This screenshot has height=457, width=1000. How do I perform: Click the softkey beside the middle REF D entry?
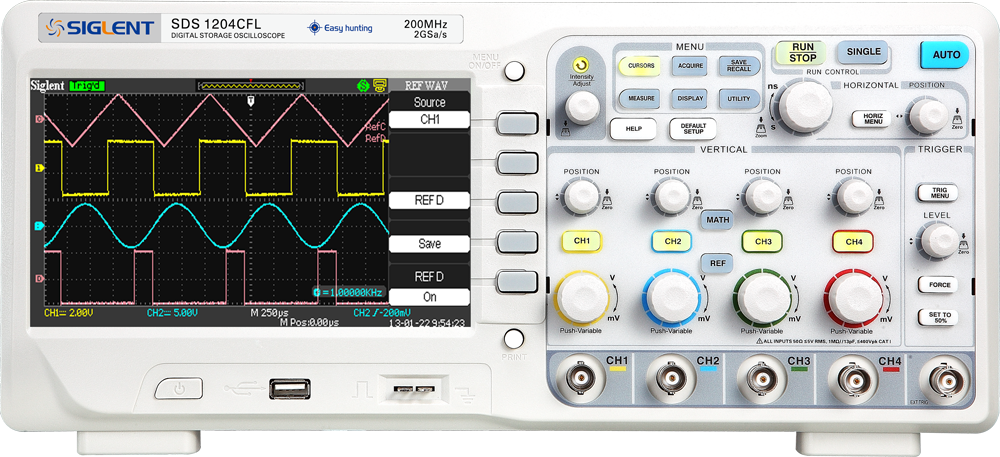click(517, 203)
